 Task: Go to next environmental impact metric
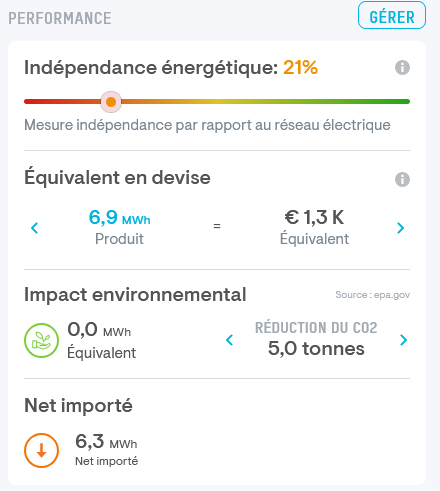coord(403,340)
